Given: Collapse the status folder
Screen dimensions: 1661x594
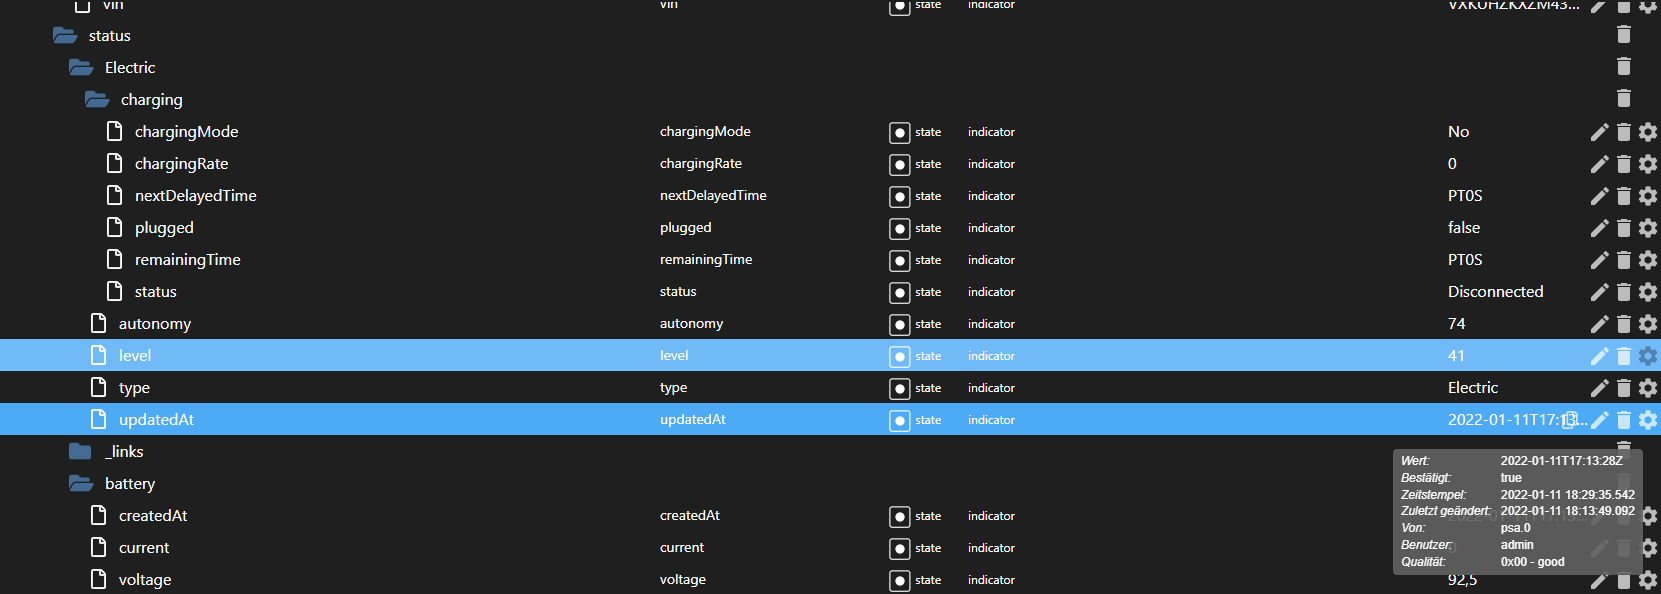Looking at the screenshot, I should [66, 36].
